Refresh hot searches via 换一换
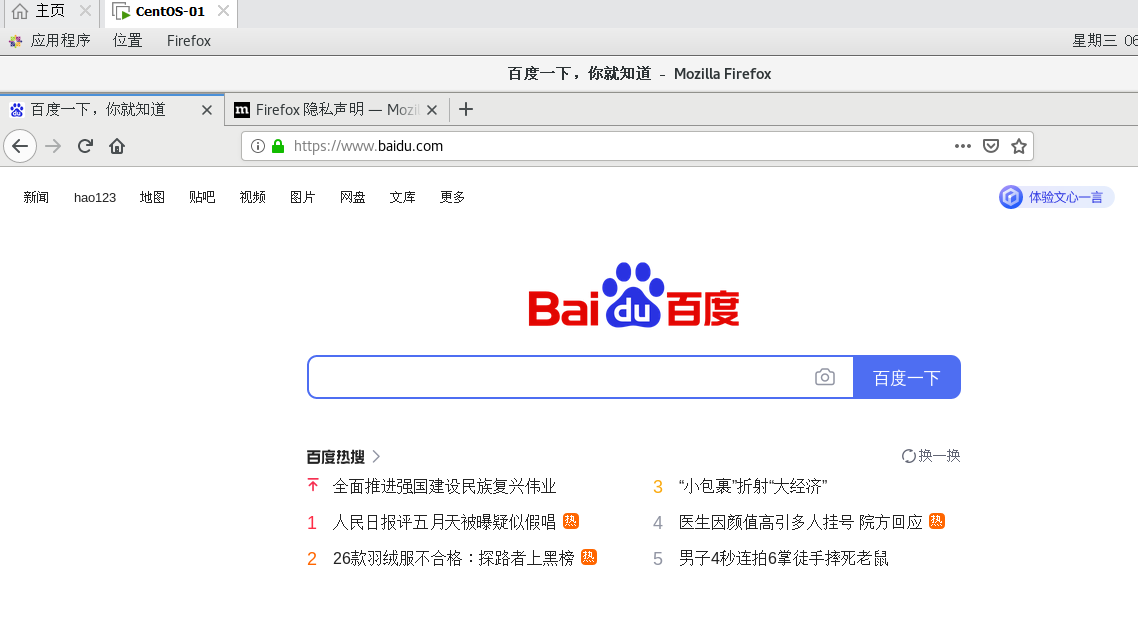This screenshot has width=1138, height=644. 930,456
